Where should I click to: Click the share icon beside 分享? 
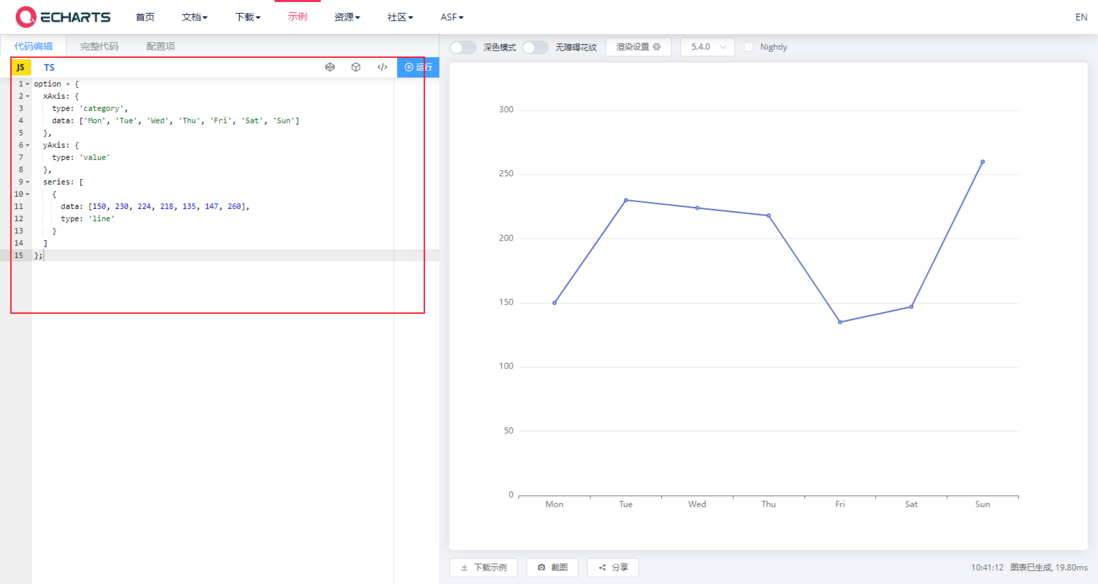602,568
